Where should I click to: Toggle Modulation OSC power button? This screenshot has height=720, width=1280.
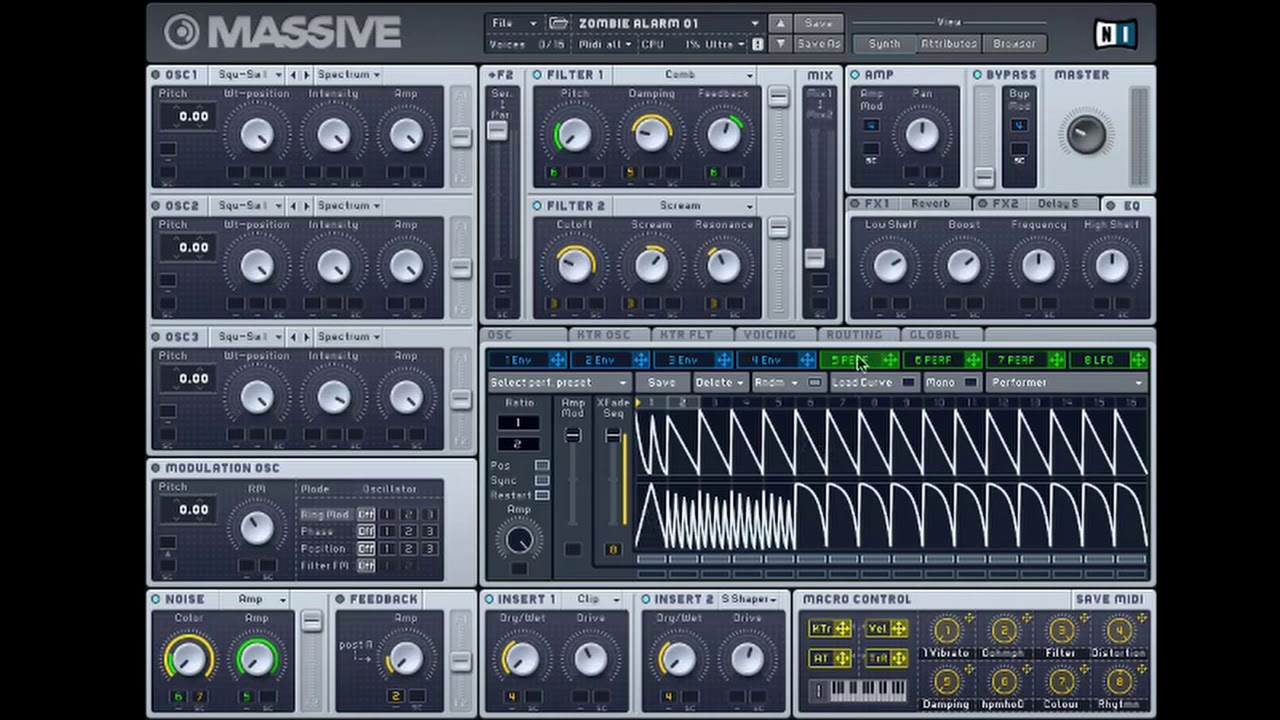[x=156, y=468]
